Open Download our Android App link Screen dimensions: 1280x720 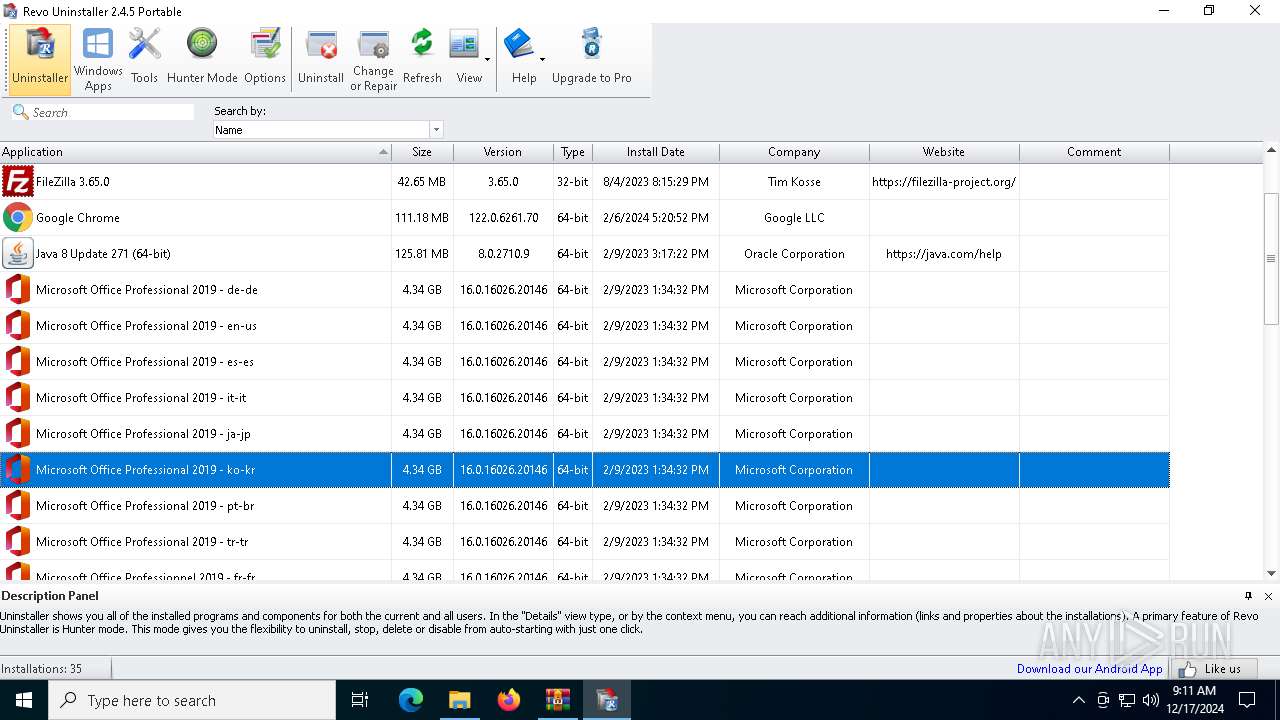[x=1089, y=669]
